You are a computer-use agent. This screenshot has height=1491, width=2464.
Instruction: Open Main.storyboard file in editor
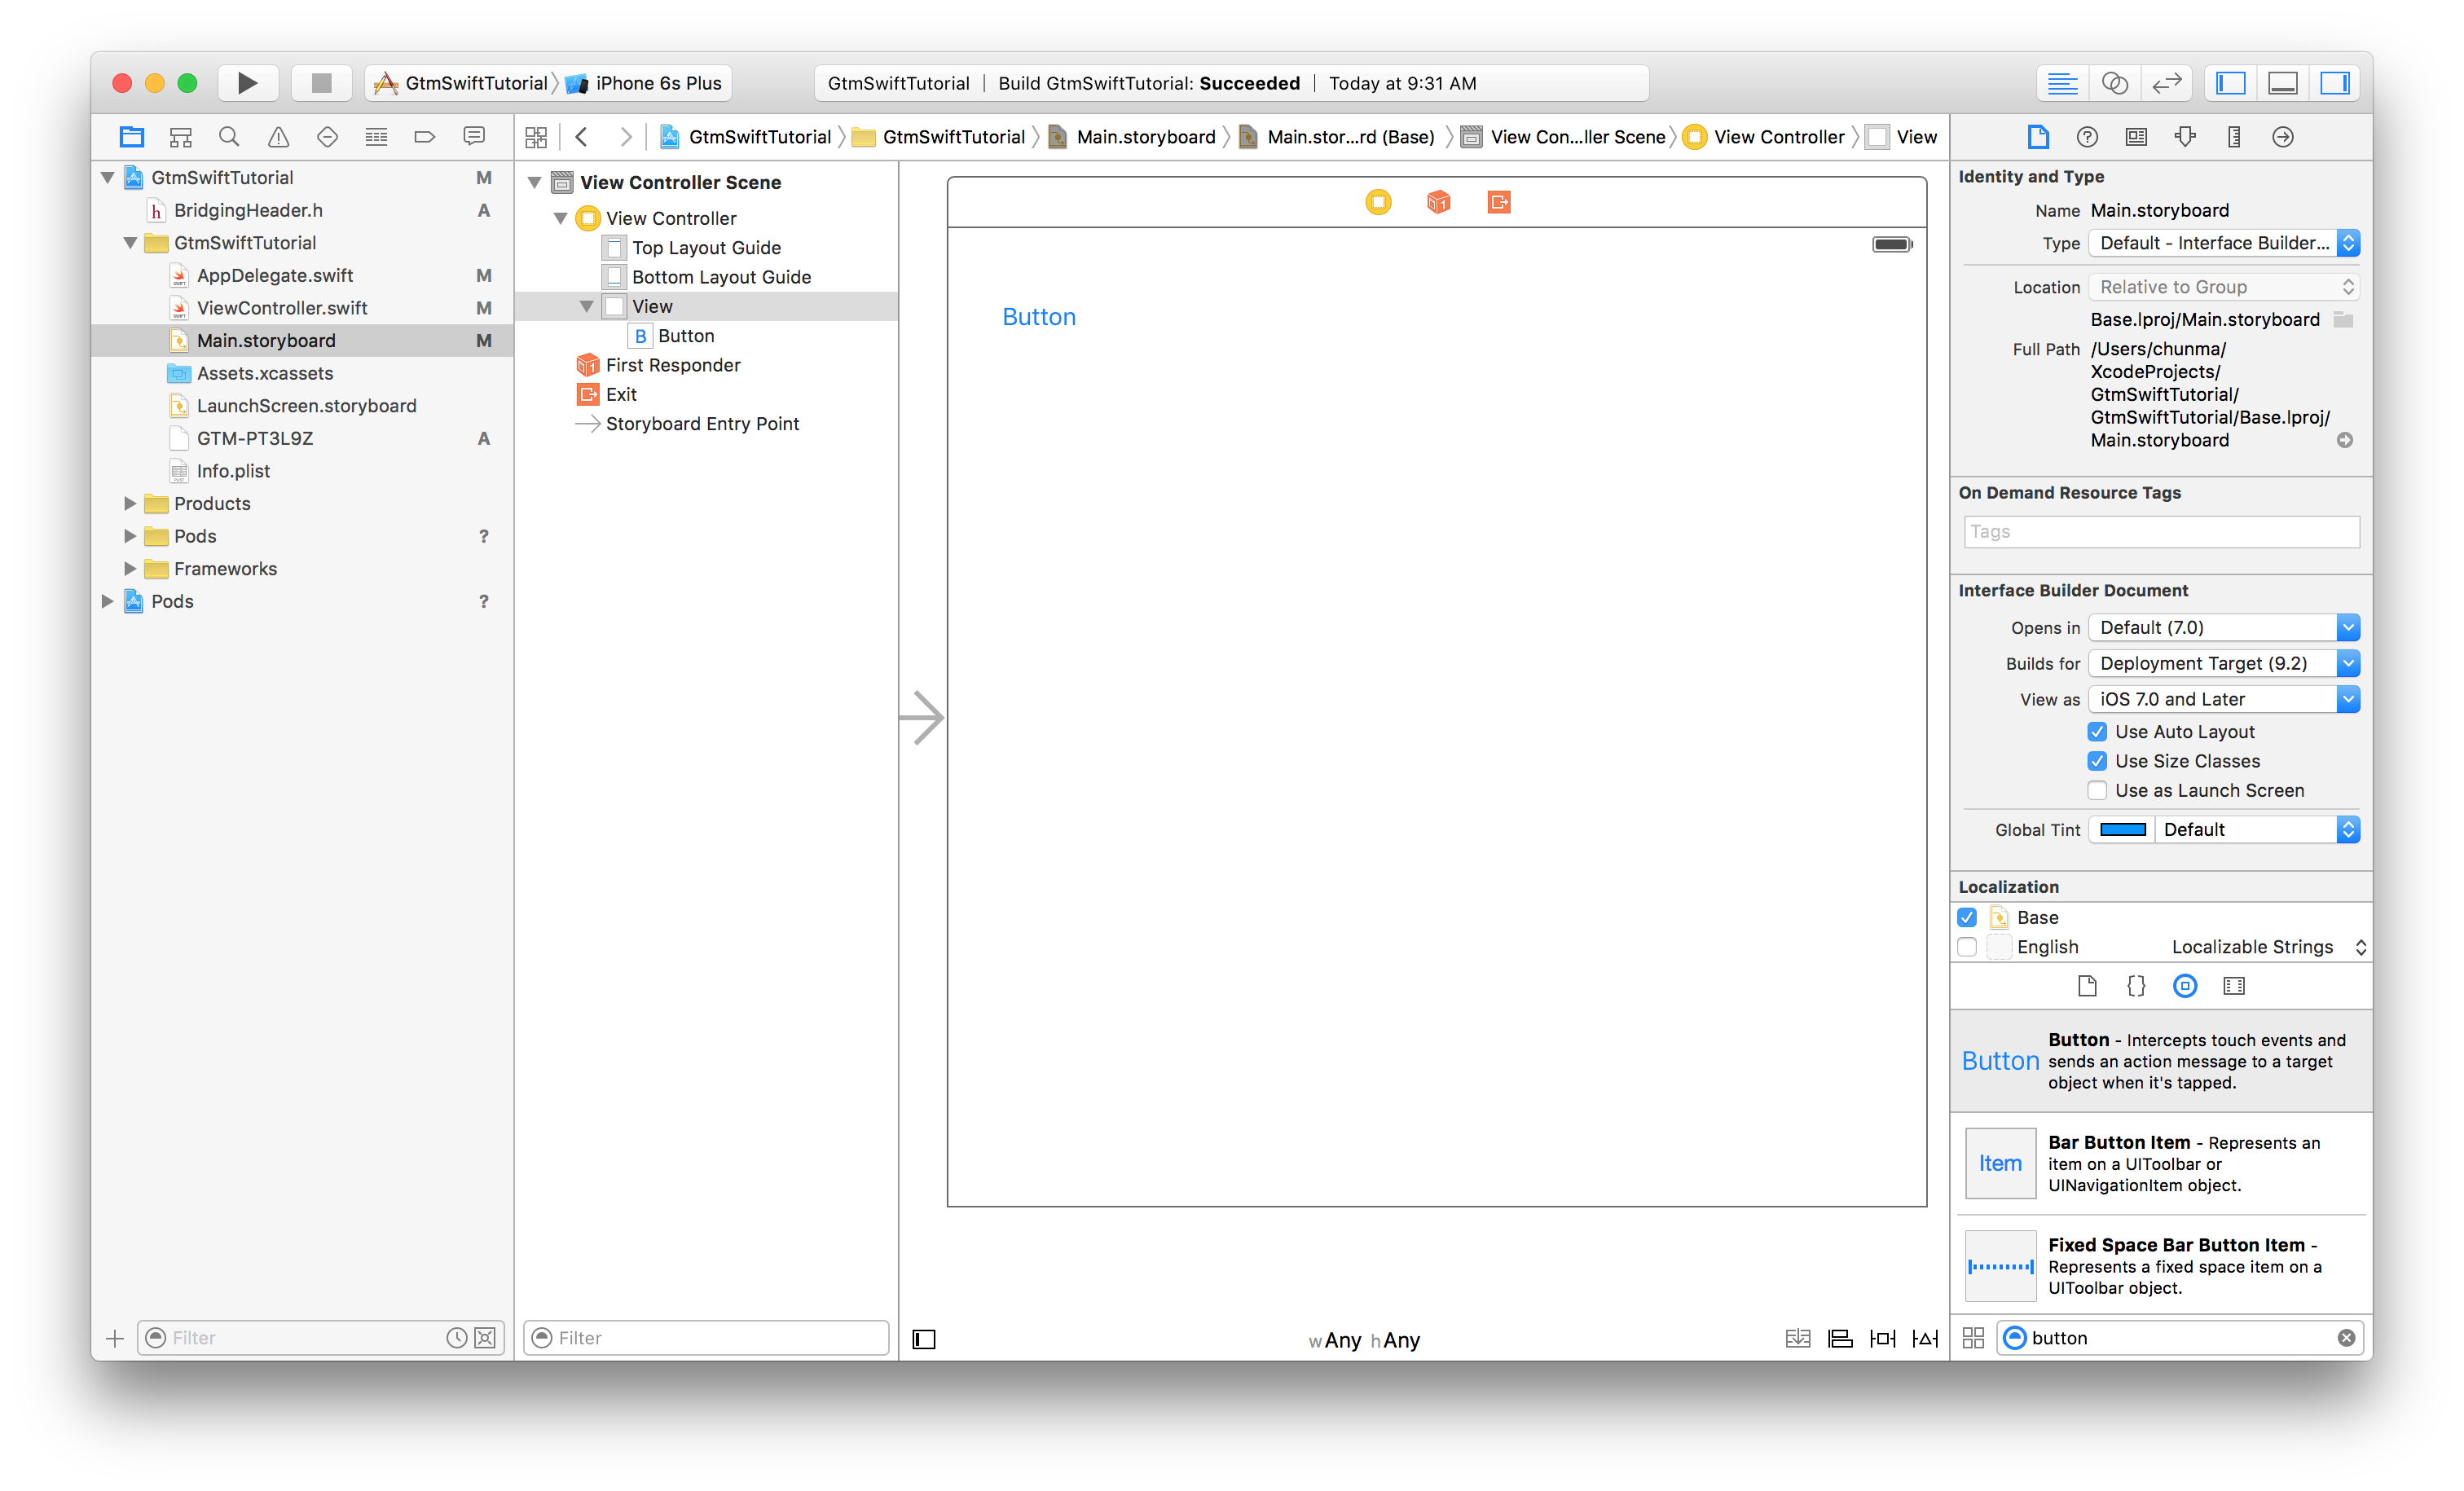tap(266, 340)
